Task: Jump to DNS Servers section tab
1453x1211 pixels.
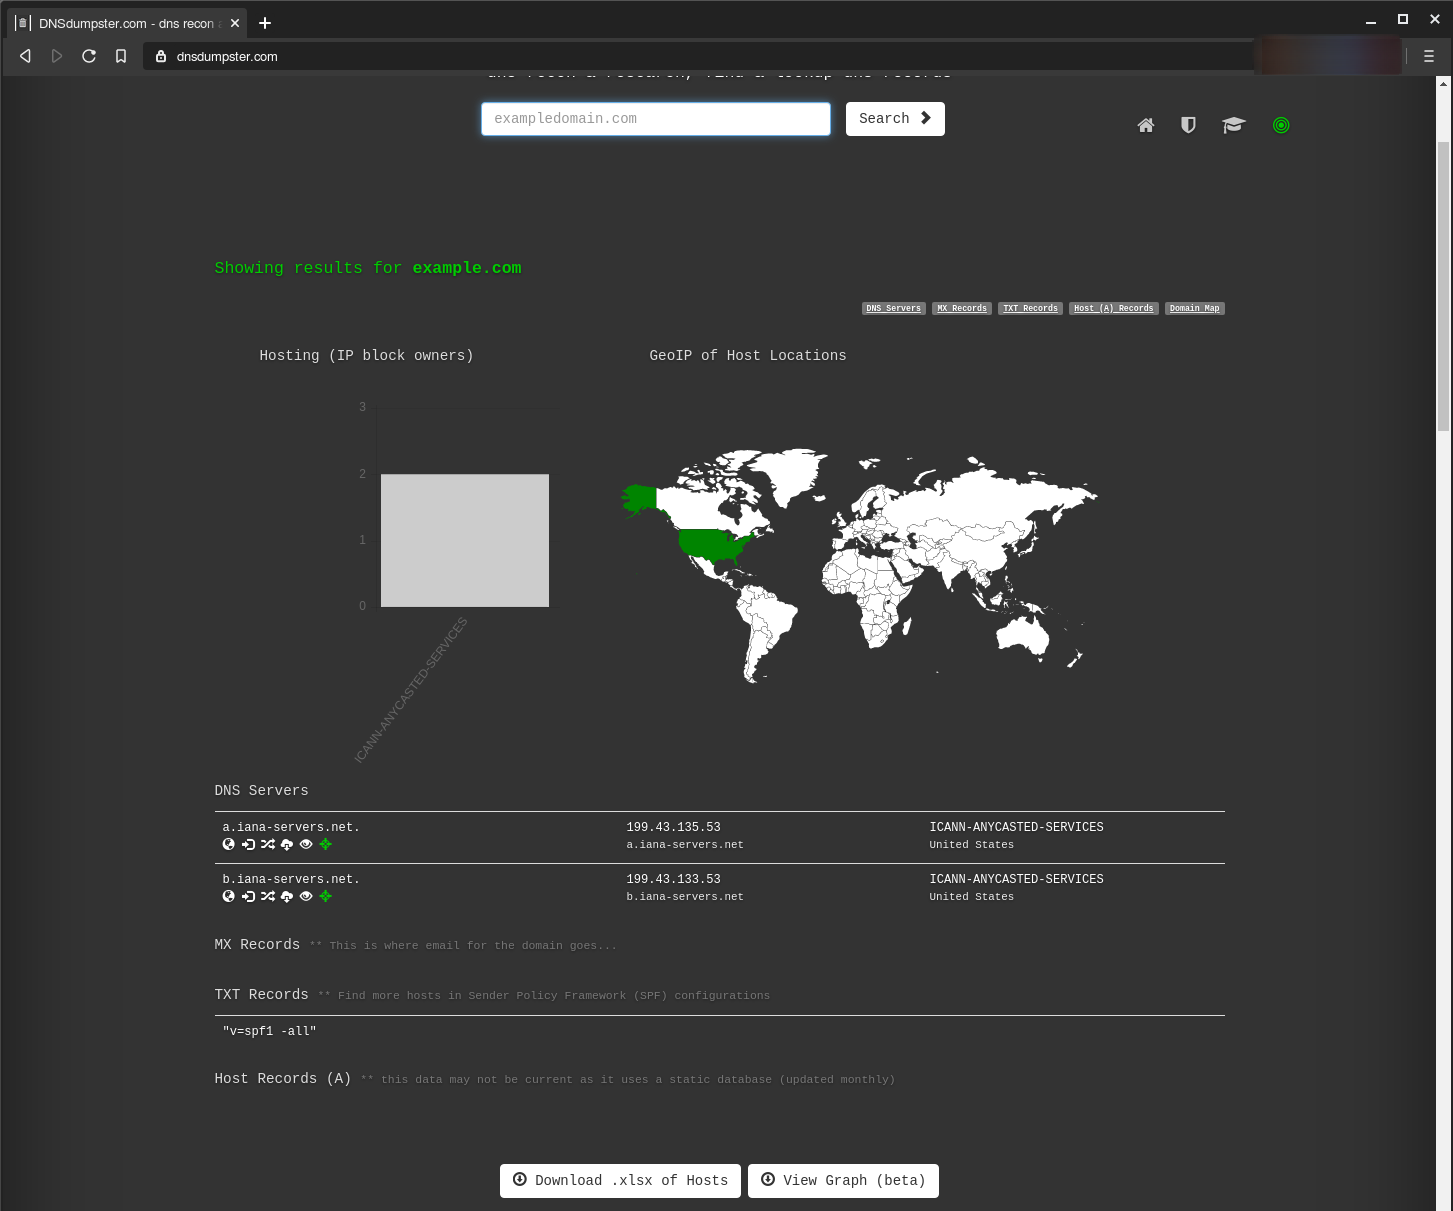Action: [x=893, y=308]
